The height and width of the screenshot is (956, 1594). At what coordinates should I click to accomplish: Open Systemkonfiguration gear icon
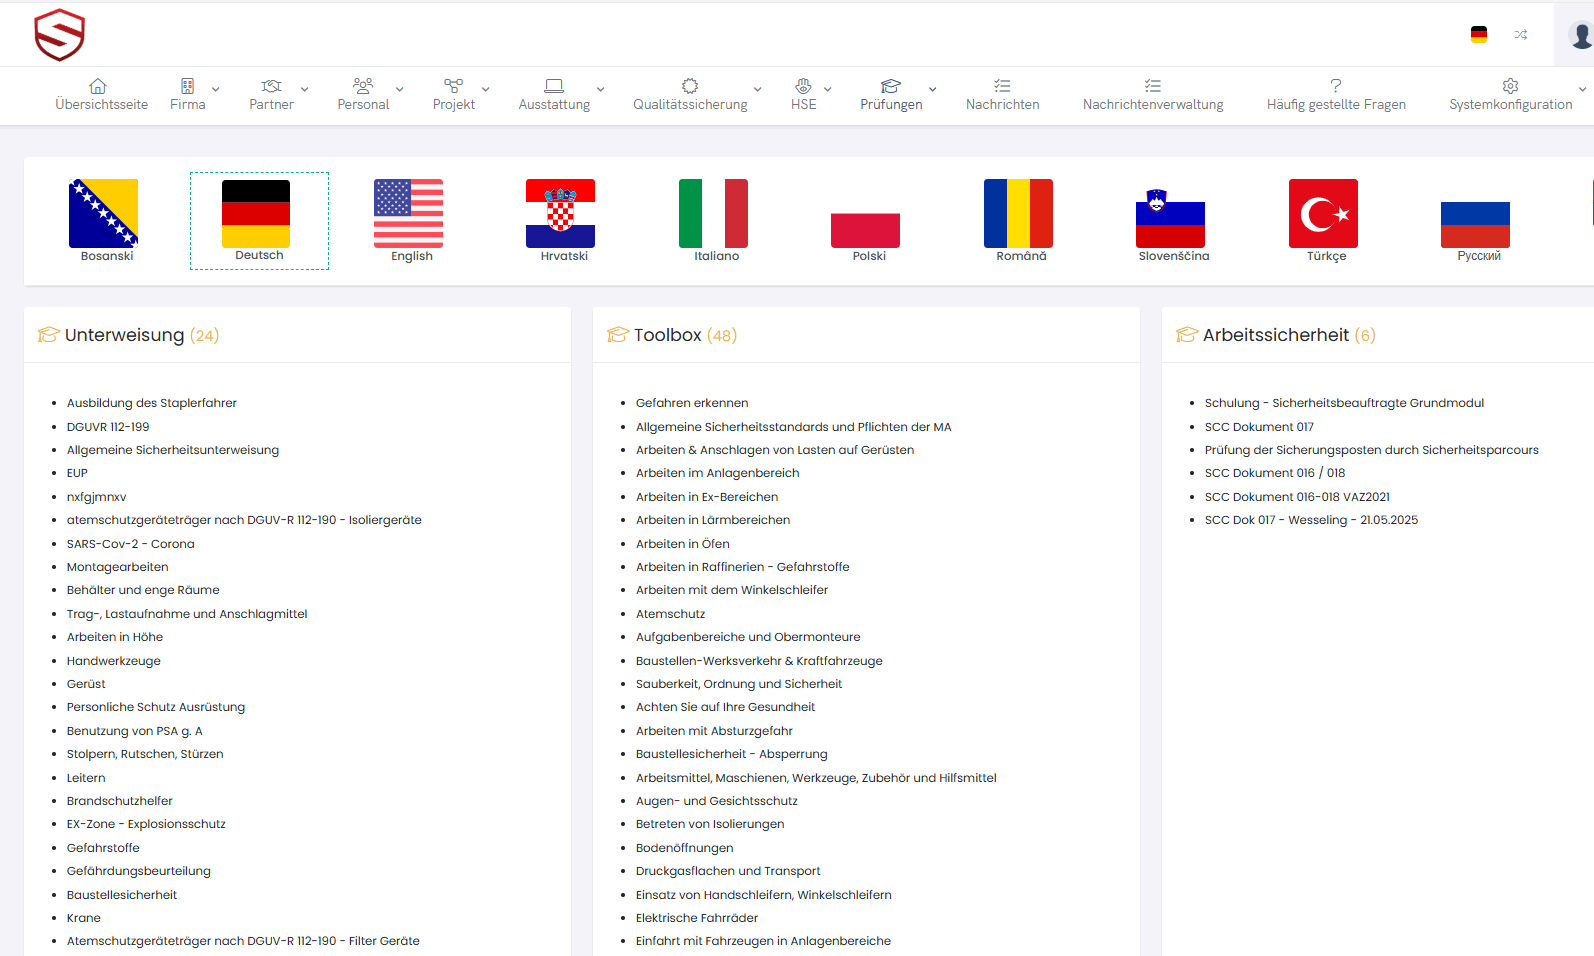pos(1510,86)
